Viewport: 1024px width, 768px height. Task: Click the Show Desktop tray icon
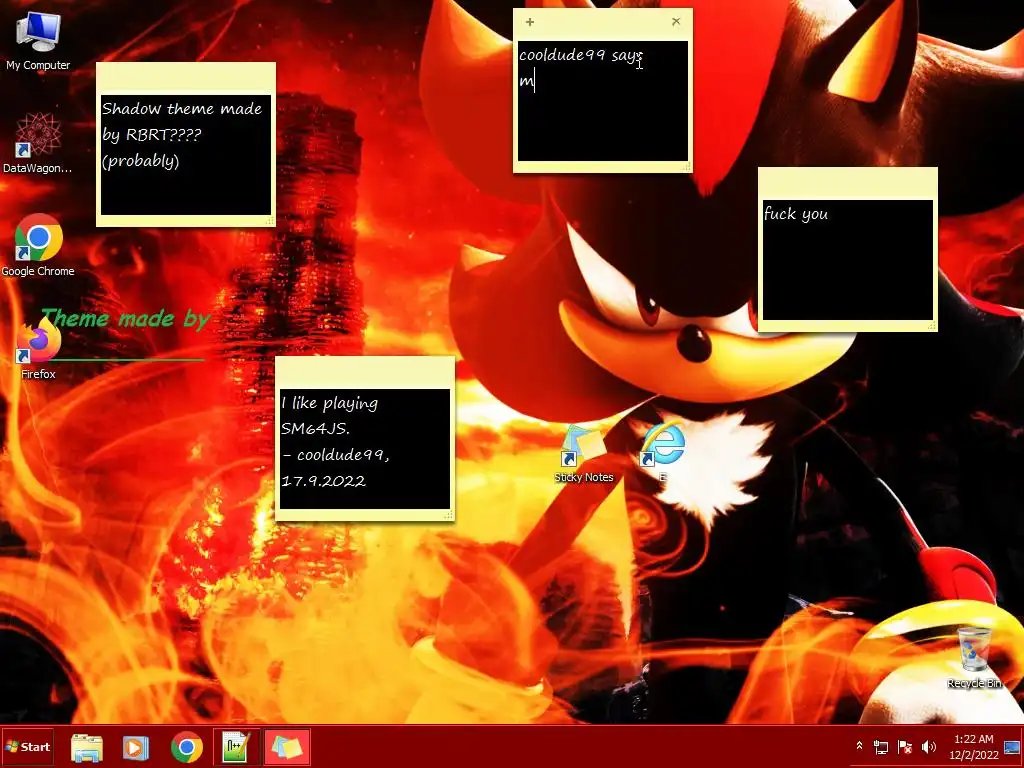[1012, 747]
